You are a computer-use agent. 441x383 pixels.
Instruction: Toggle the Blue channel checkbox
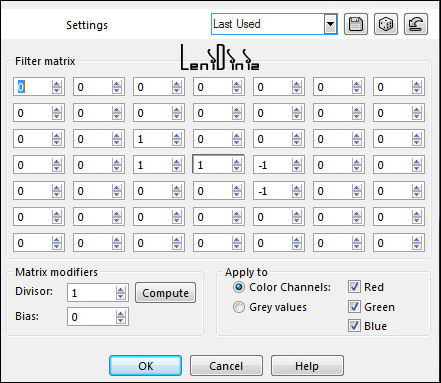pos(354,326)
